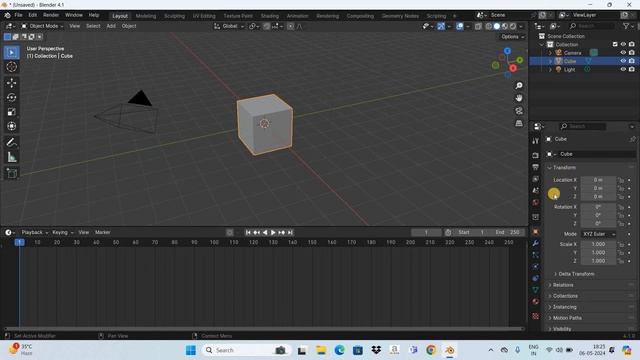The image size is (640, 360).
Task: Switch the perspective/orthographic grid icon
Action: pos(519,123)
